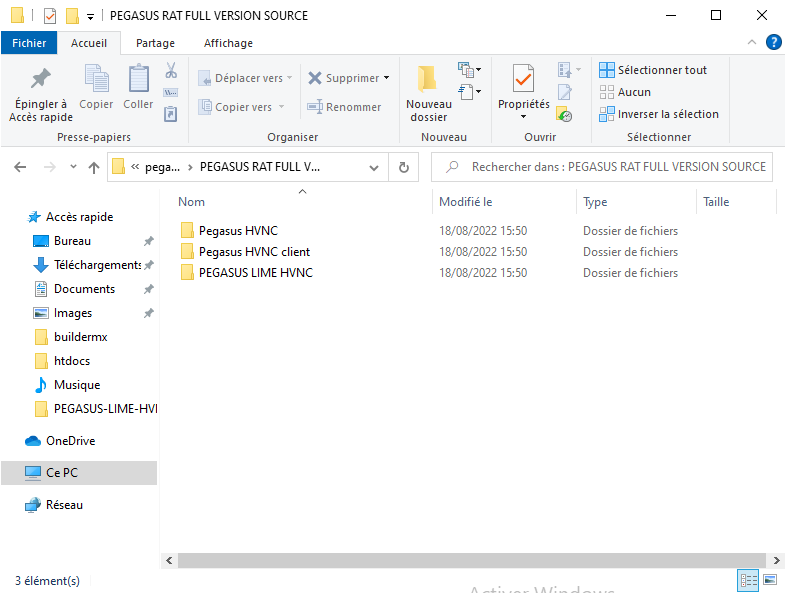This screenshot has width=786, height=593.
Task: Switch to the Accueil ribbon tab
Action: tap(89, 43)
